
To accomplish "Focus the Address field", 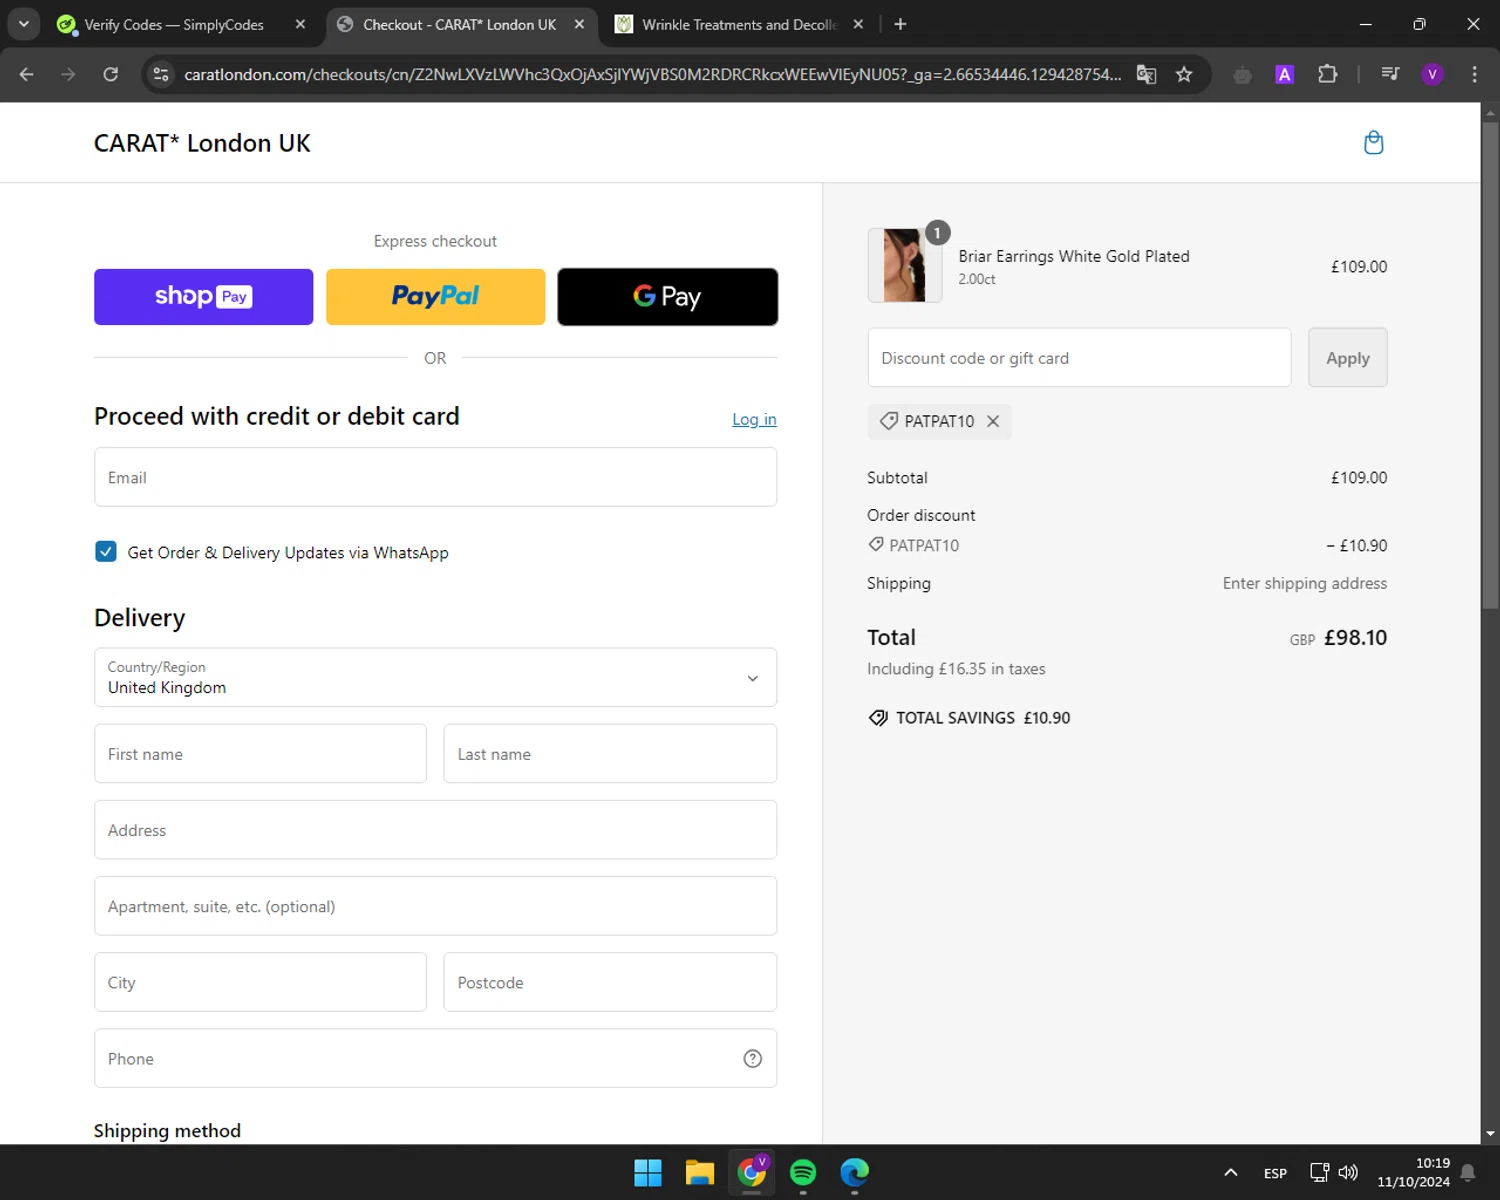I will click(435, 830).
